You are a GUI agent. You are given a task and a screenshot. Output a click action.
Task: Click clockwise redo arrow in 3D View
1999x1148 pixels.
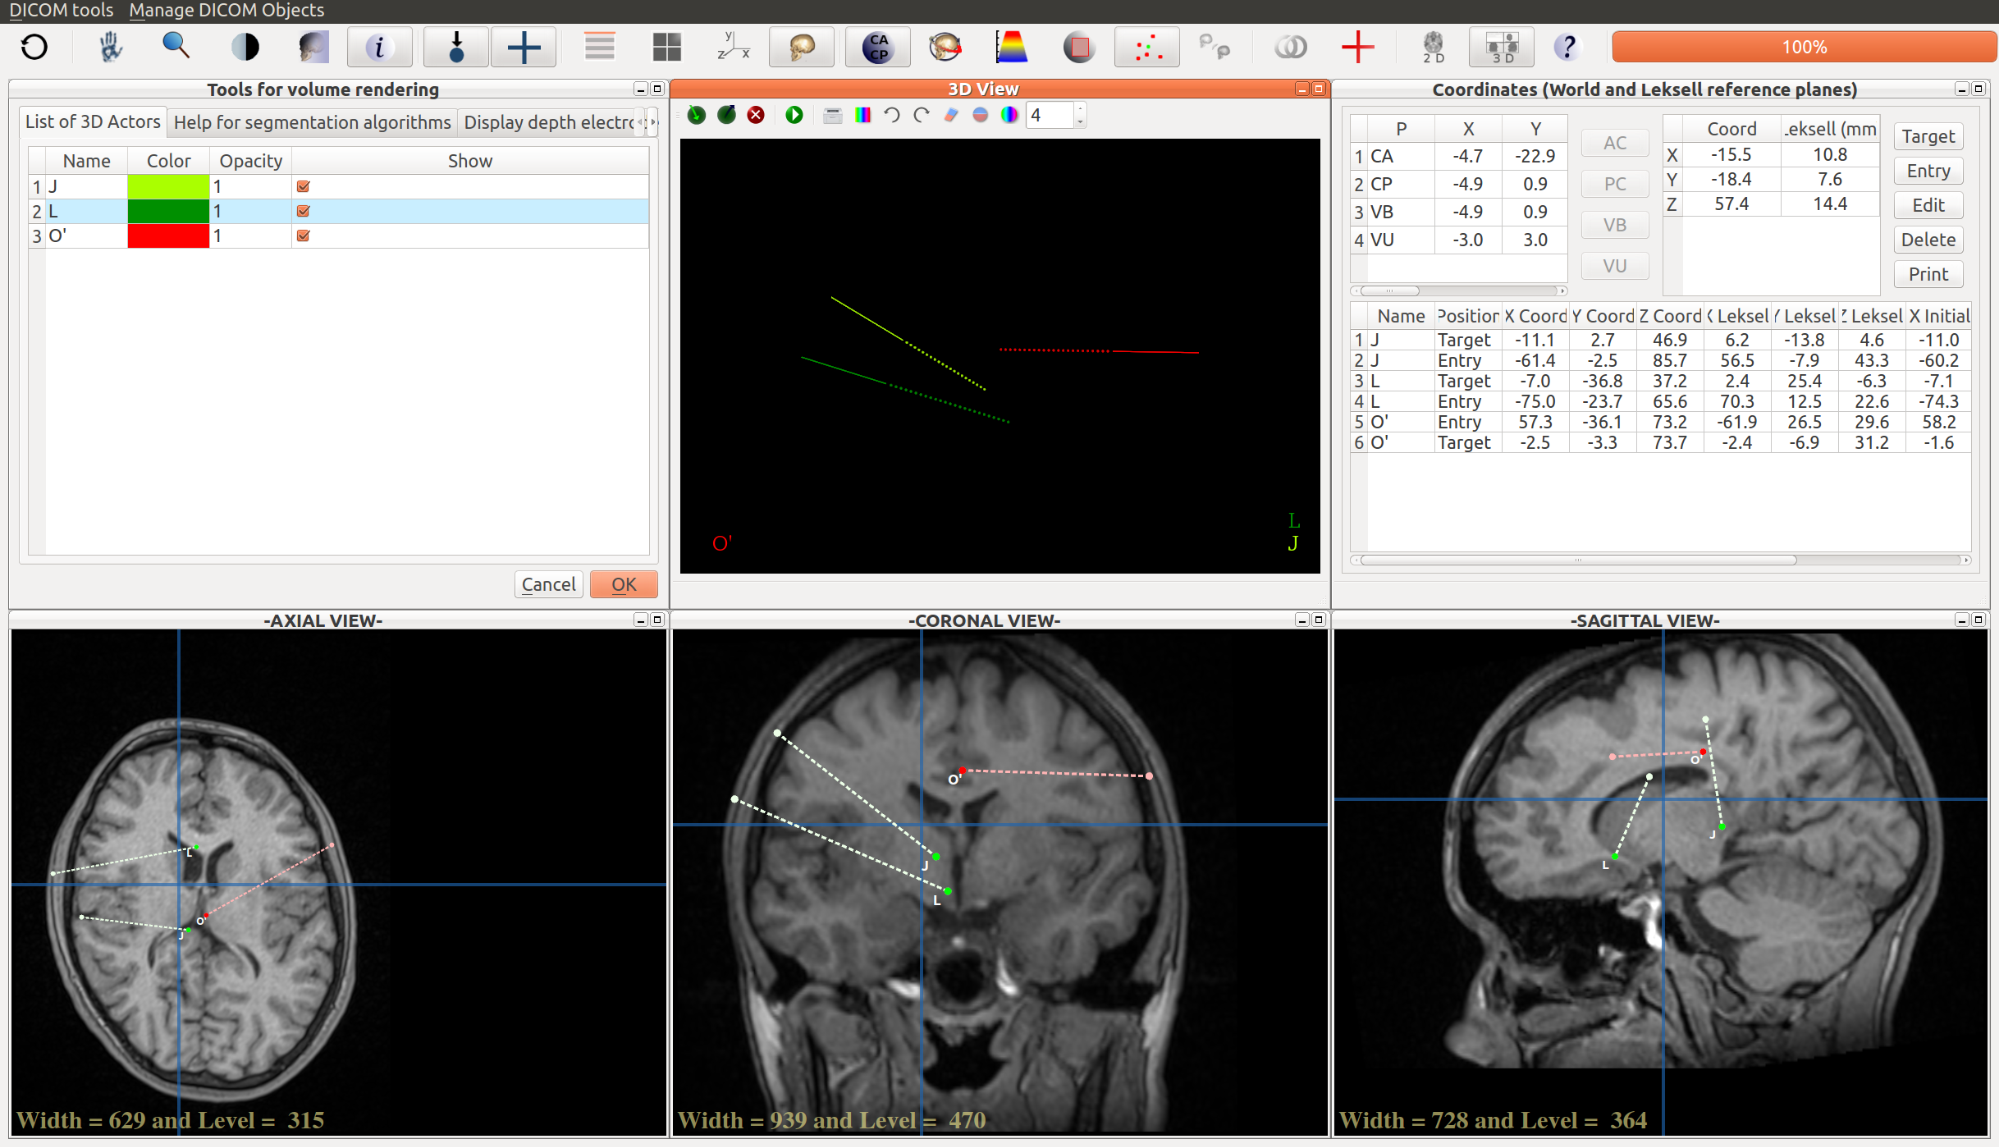point(921,115)
